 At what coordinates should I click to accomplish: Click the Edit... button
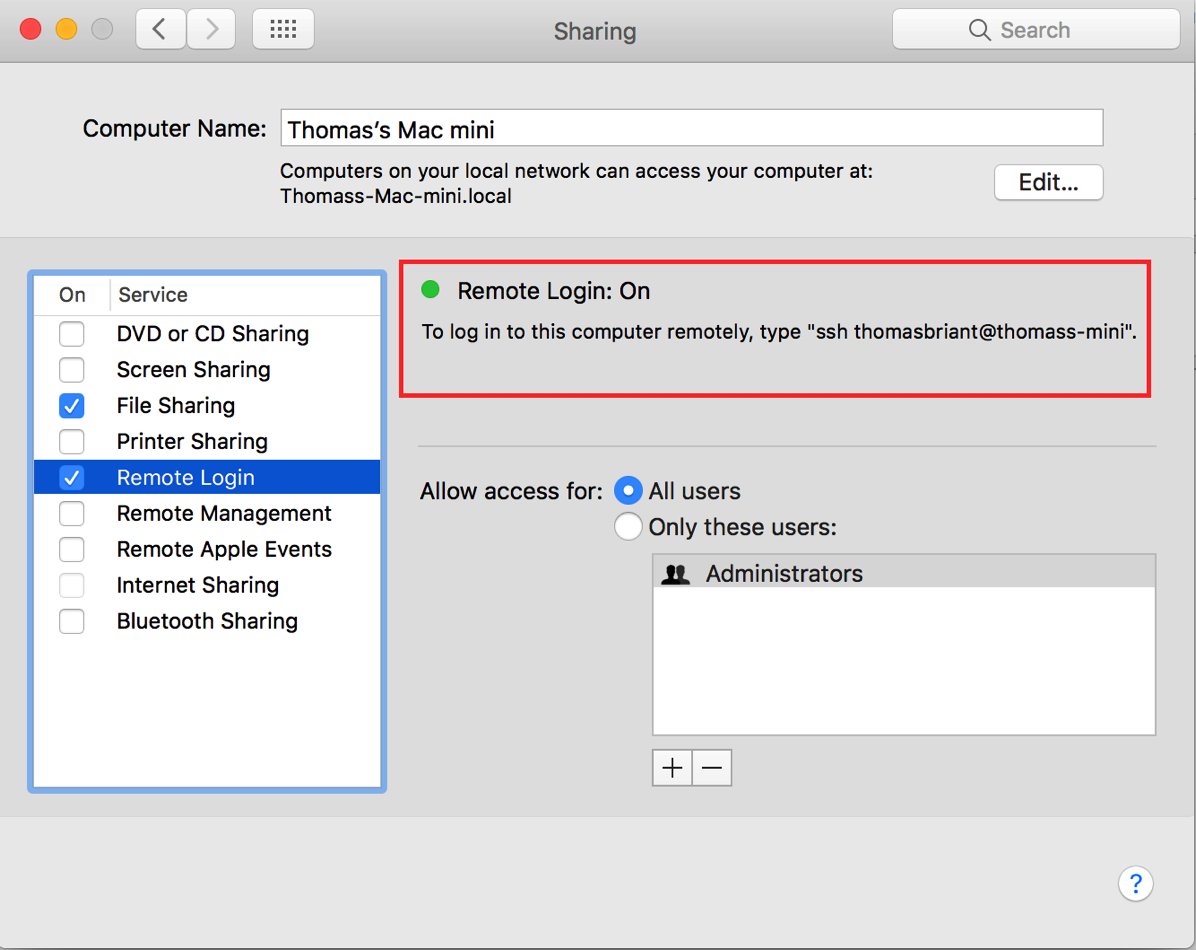pyautogui.click(x=1048, y=182)
